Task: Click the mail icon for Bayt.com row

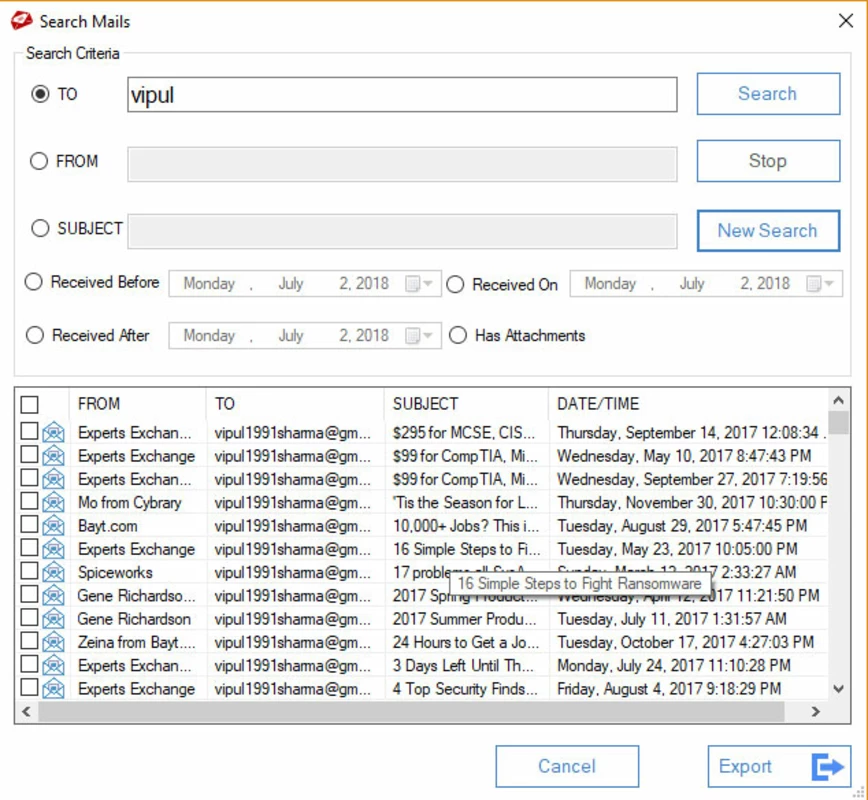Action: [x=54, y=525]
